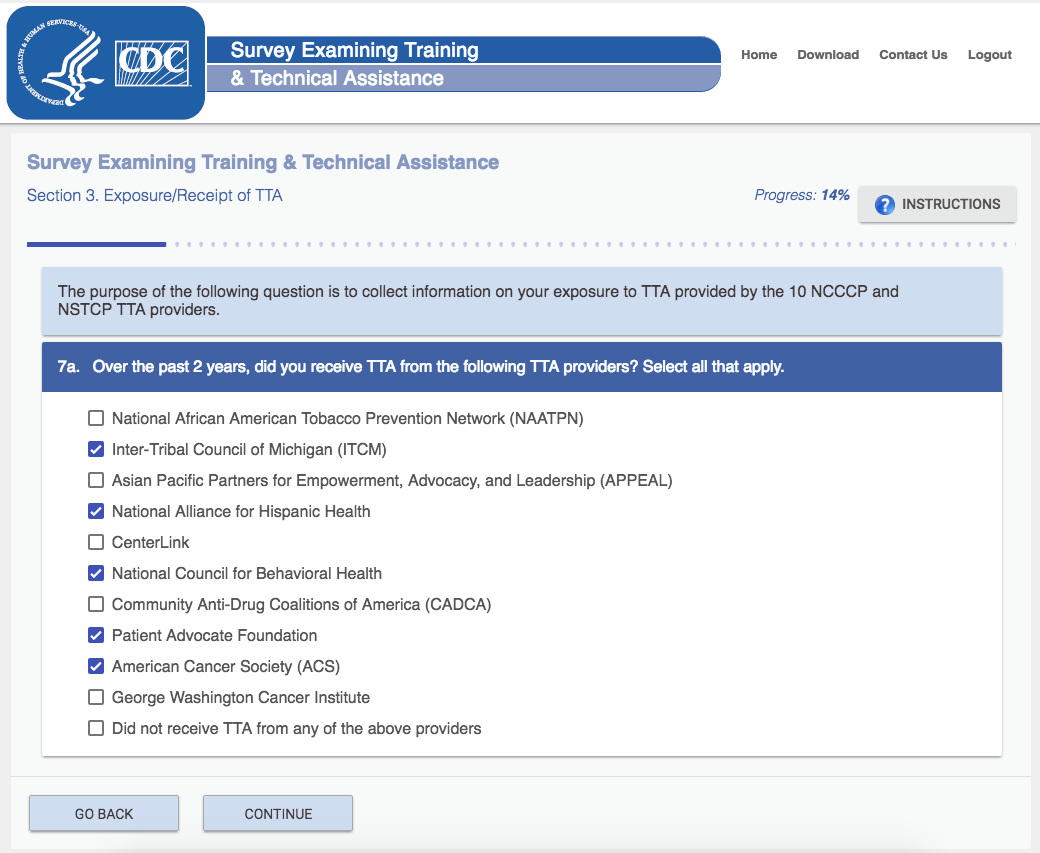Select the APPEAL provider checkbox
This screenshot has height=853, width=1040.
(96, 480)
